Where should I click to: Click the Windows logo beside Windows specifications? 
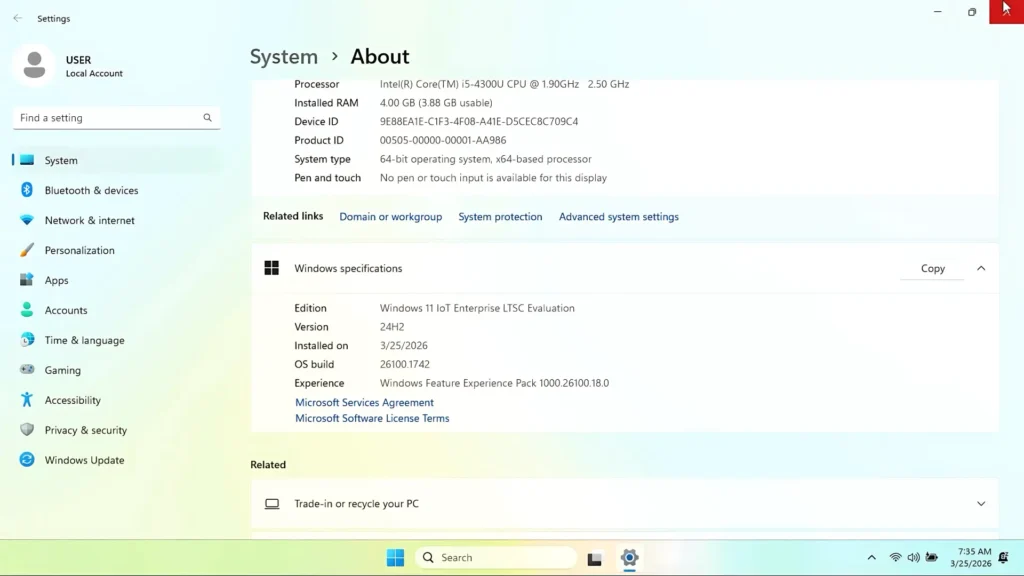coord(272,268)
